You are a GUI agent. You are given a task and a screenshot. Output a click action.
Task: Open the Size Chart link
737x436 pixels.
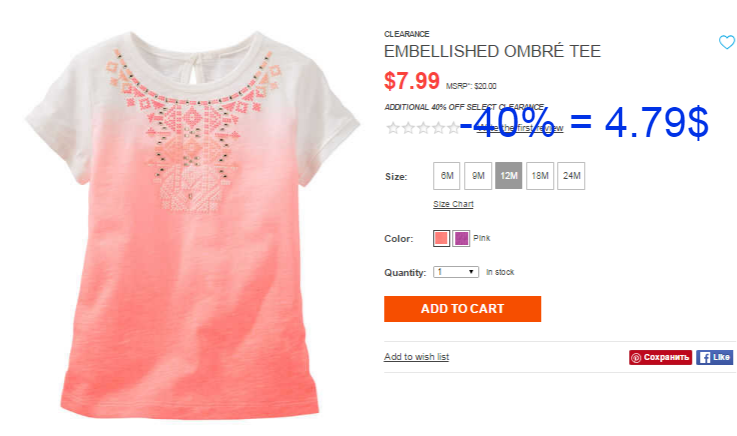453,204
